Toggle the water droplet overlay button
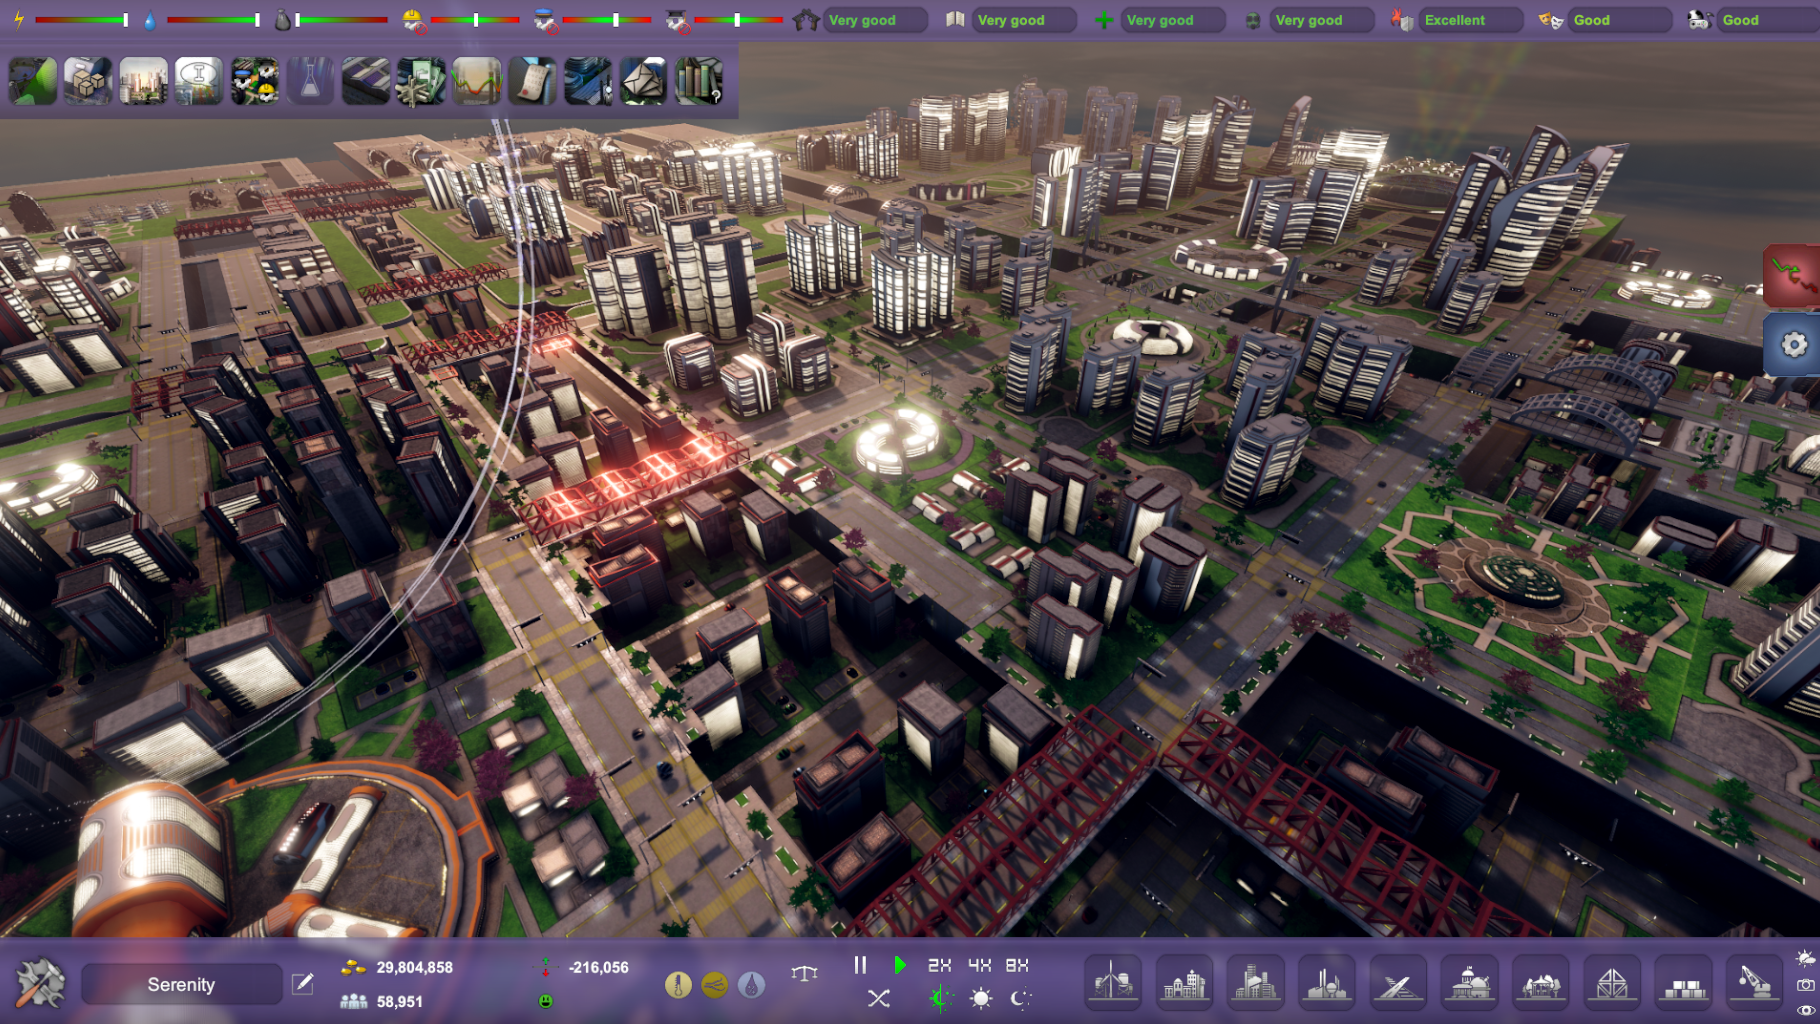Screen dimensions: 1820x1024 pyautogui.click(x=751, y=985)
